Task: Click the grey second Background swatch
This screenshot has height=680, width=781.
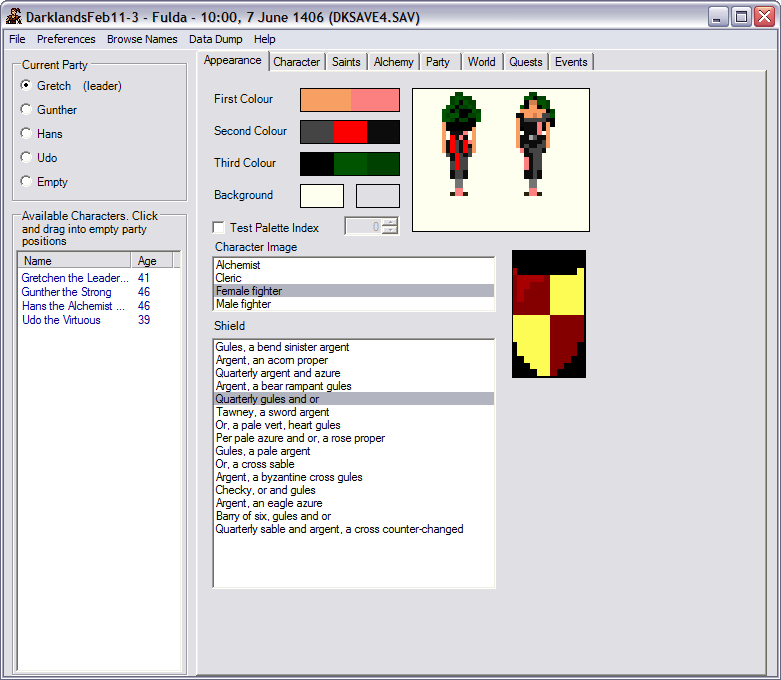Action: click(x=378, y=196)
